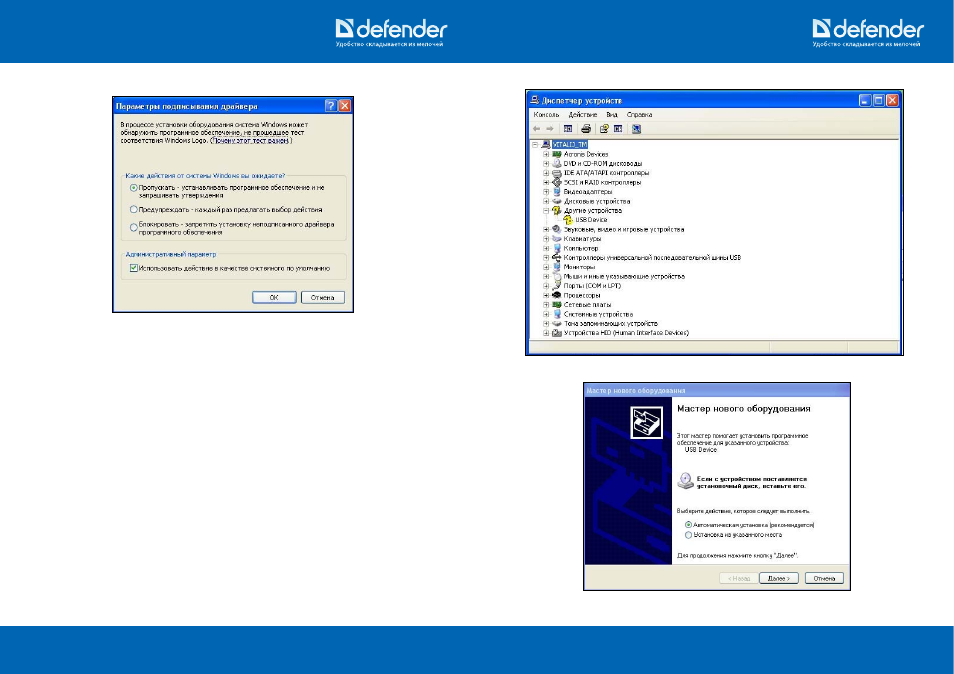This screenshot has width=954, height=674.
Task: Click the Back arrow in Device Manager toolbar
Action: pyautogui.click(x=536, y=129)
